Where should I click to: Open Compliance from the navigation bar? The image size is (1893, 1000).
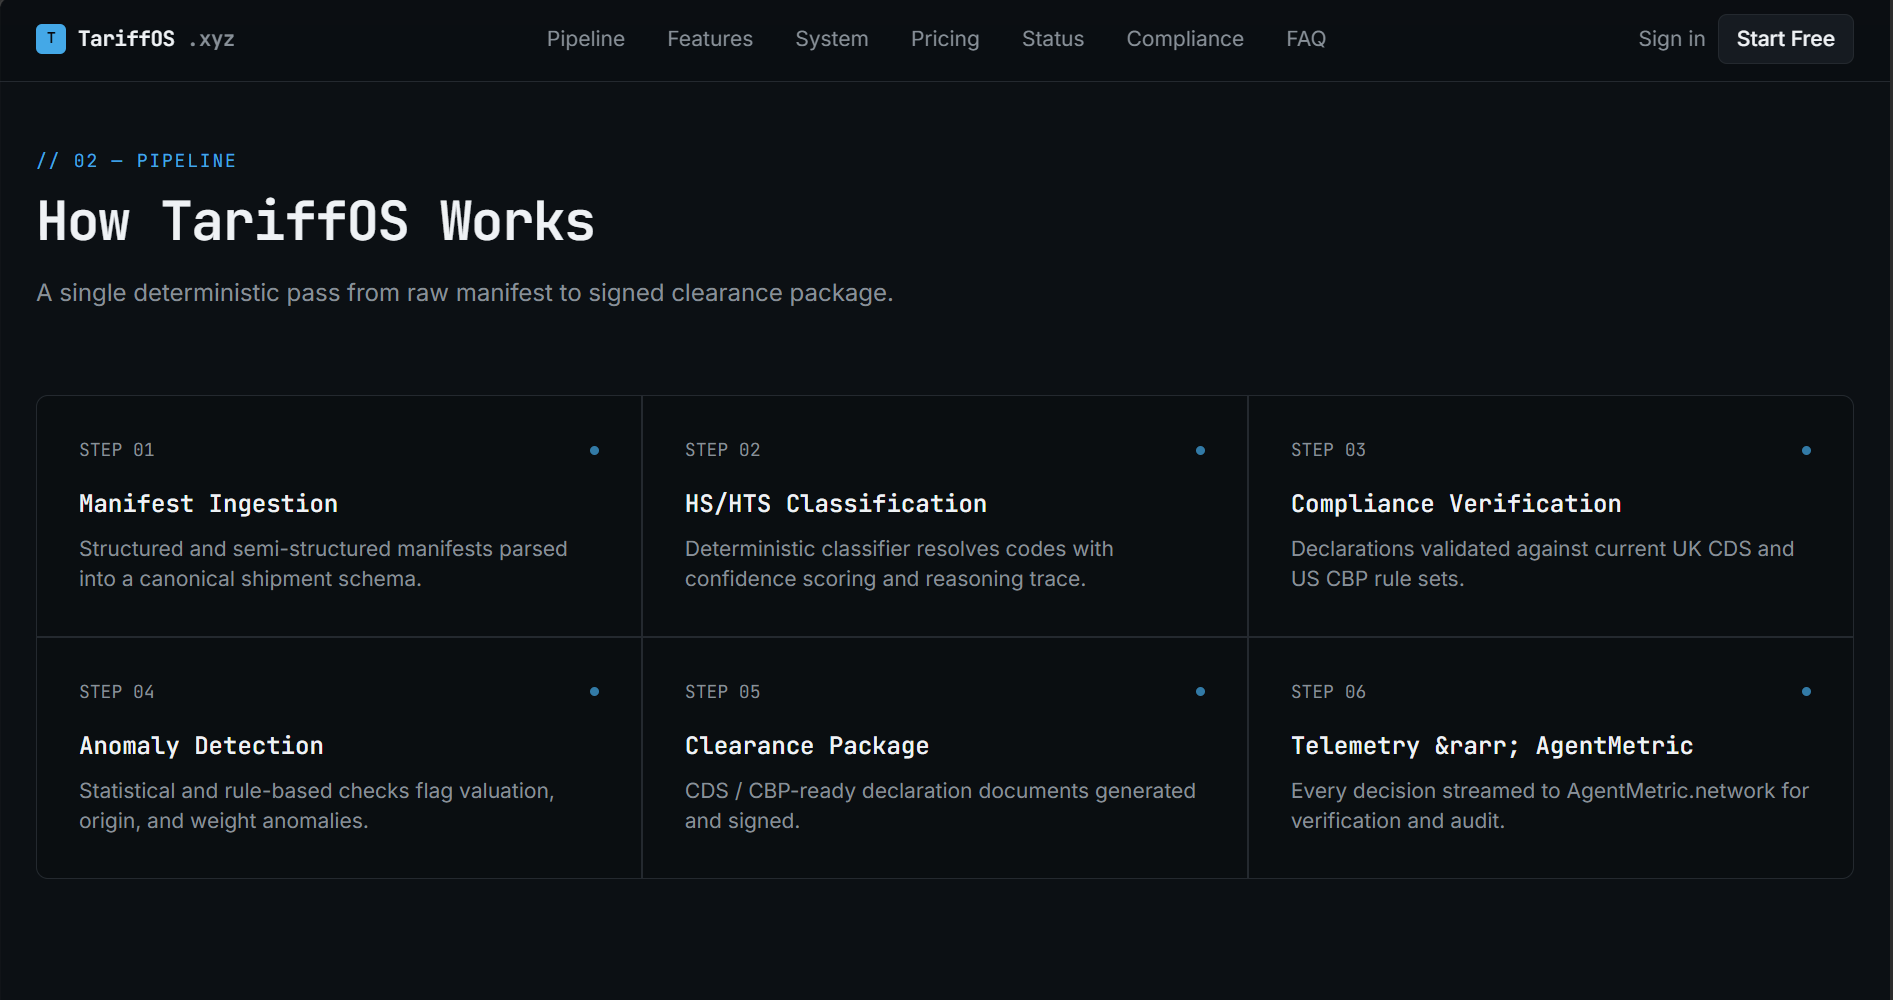[1185, 39]
